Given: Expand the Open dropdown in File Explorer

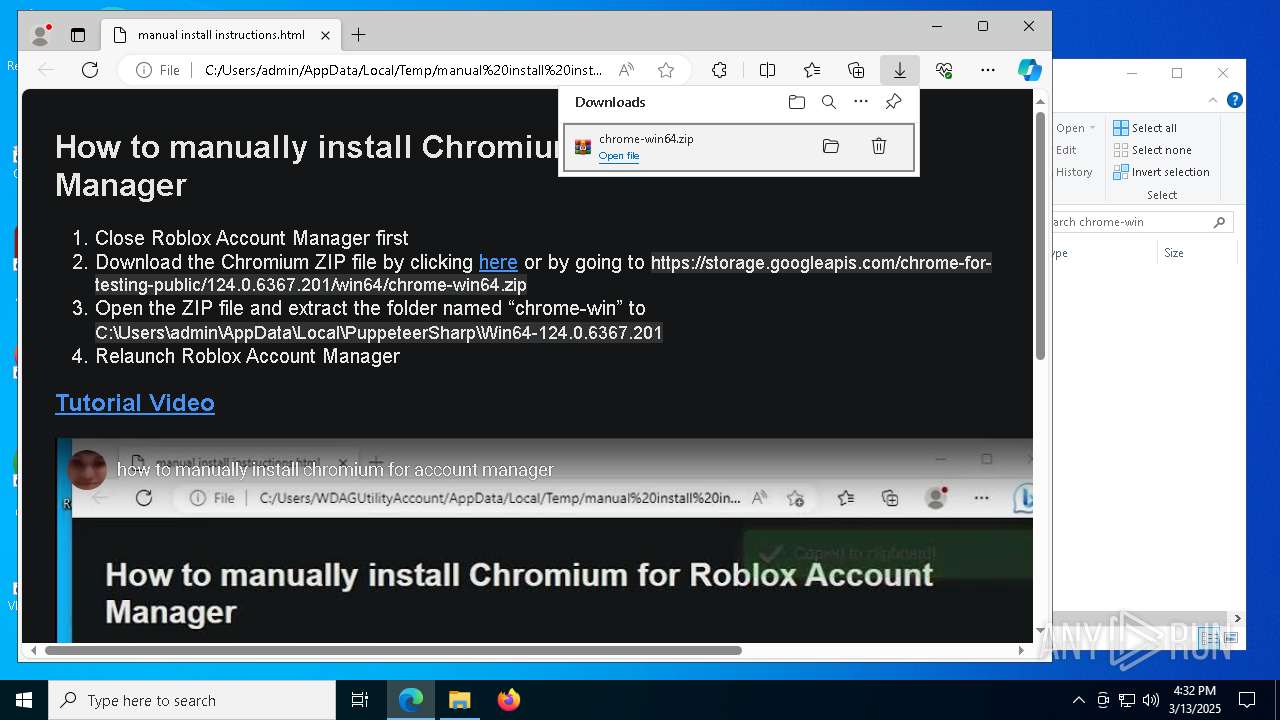Looking at the screenshot, I should 1076,128.
